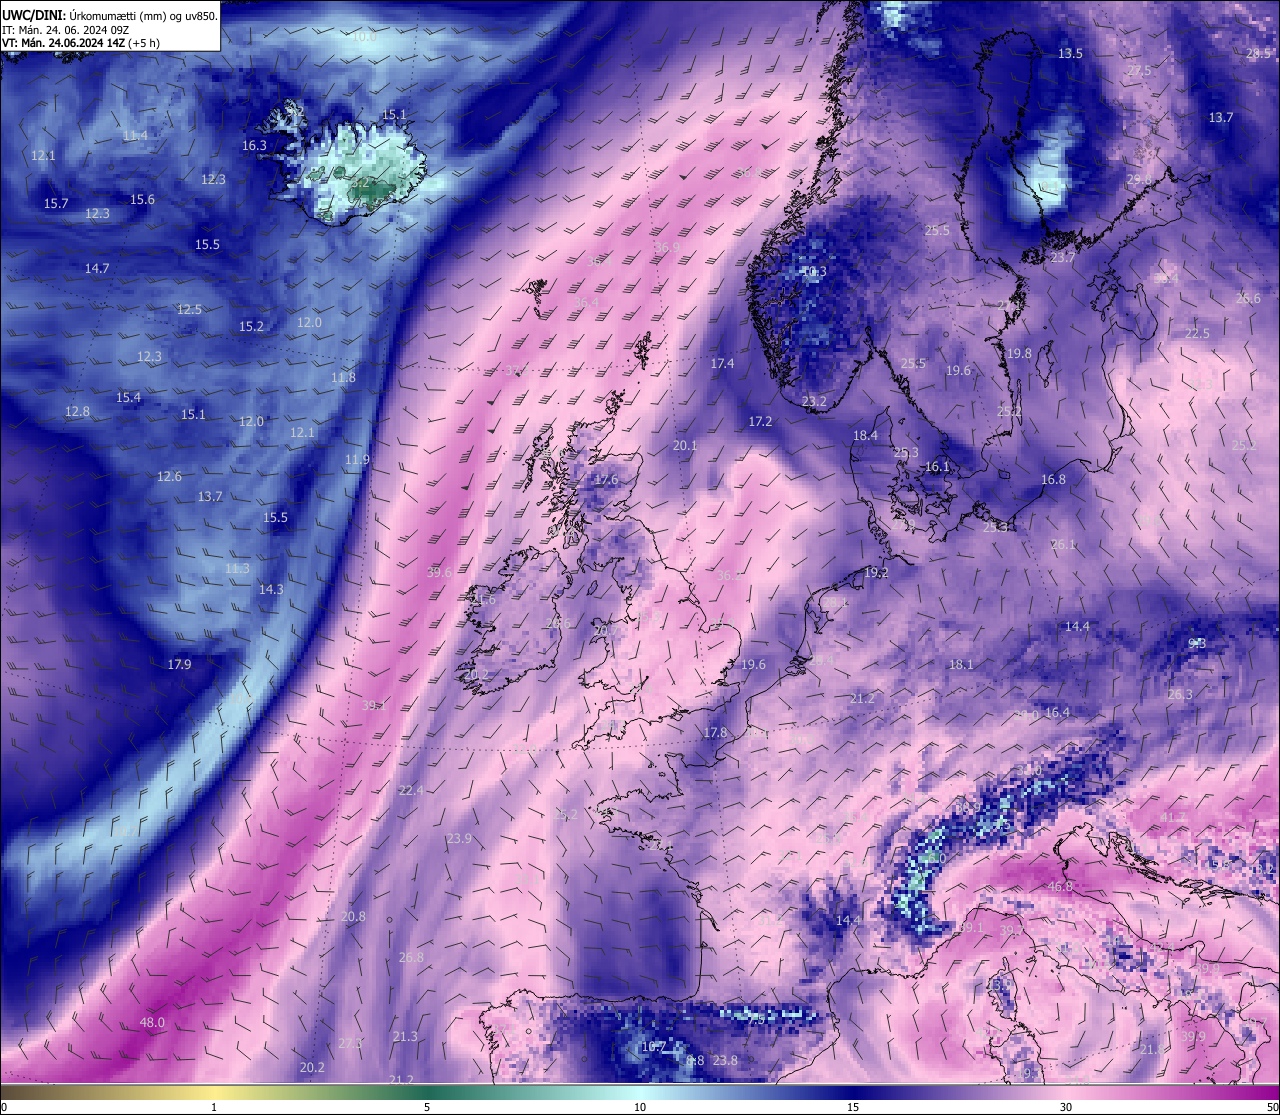Screen dimensions: 1280x1115
Task: Click the map value 23.9 in the Bay of Biscay
Action: click(x=459, y=838)
